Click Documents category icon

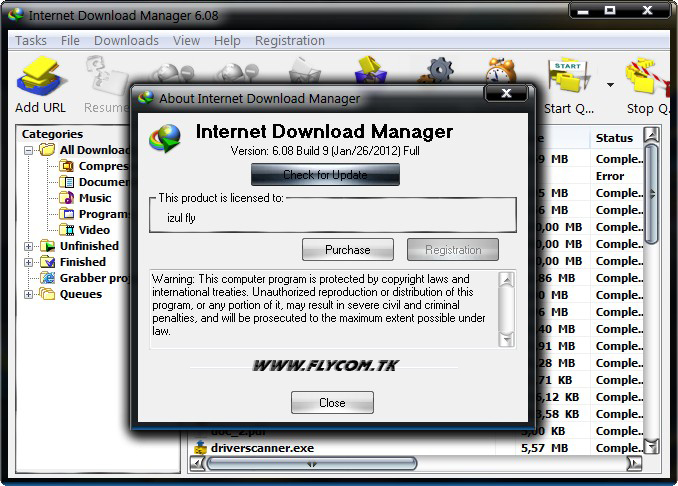[x=67, y=182]
